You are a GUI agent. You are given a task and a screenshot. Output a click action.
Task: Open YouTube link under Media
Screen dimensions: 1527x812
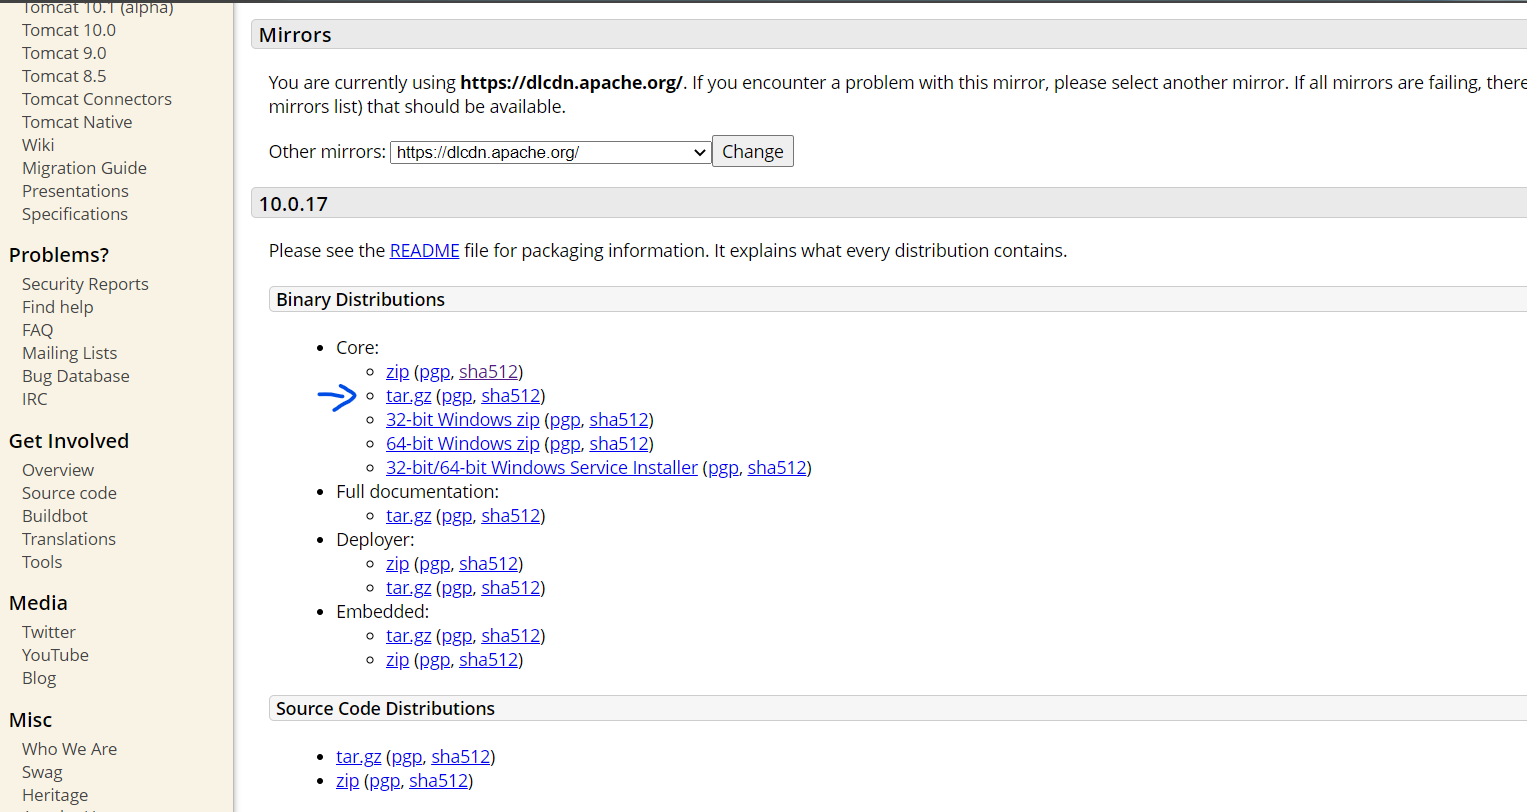55,655
